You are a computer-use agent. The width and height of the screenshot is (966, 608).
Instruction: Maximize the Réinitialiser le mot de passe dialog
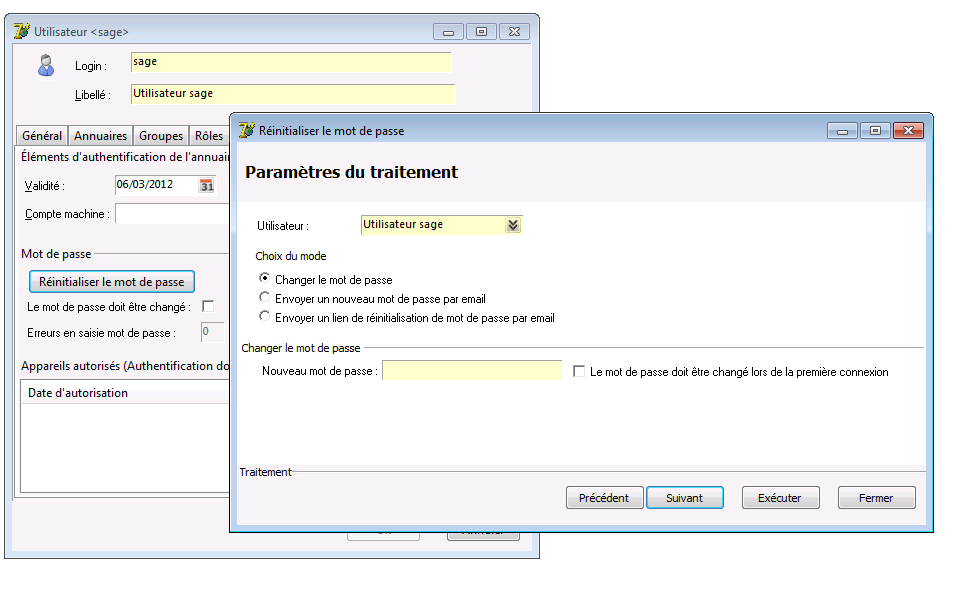point(875,131)
